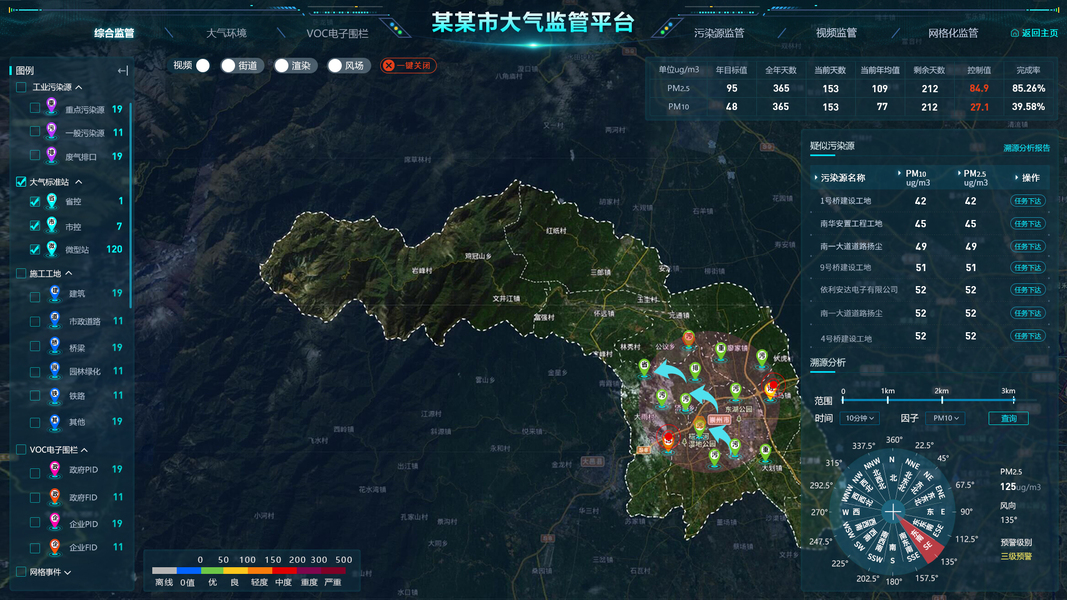
Task: Click the yellow 良 color in AQI legend
Action: pyautogui.click(x=235, y=570)
